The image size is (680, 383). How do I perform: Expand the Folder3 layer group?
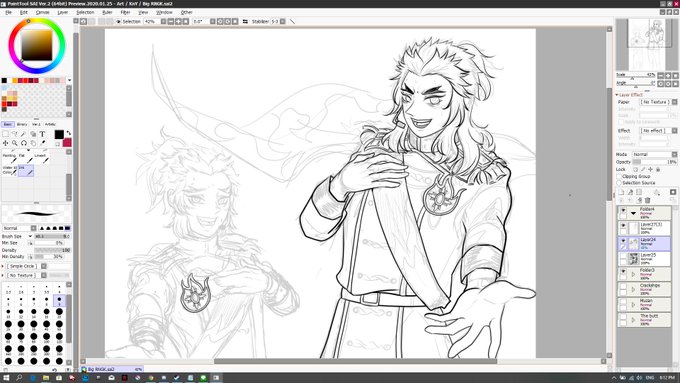pyautogui.click(x=633, y=274)
